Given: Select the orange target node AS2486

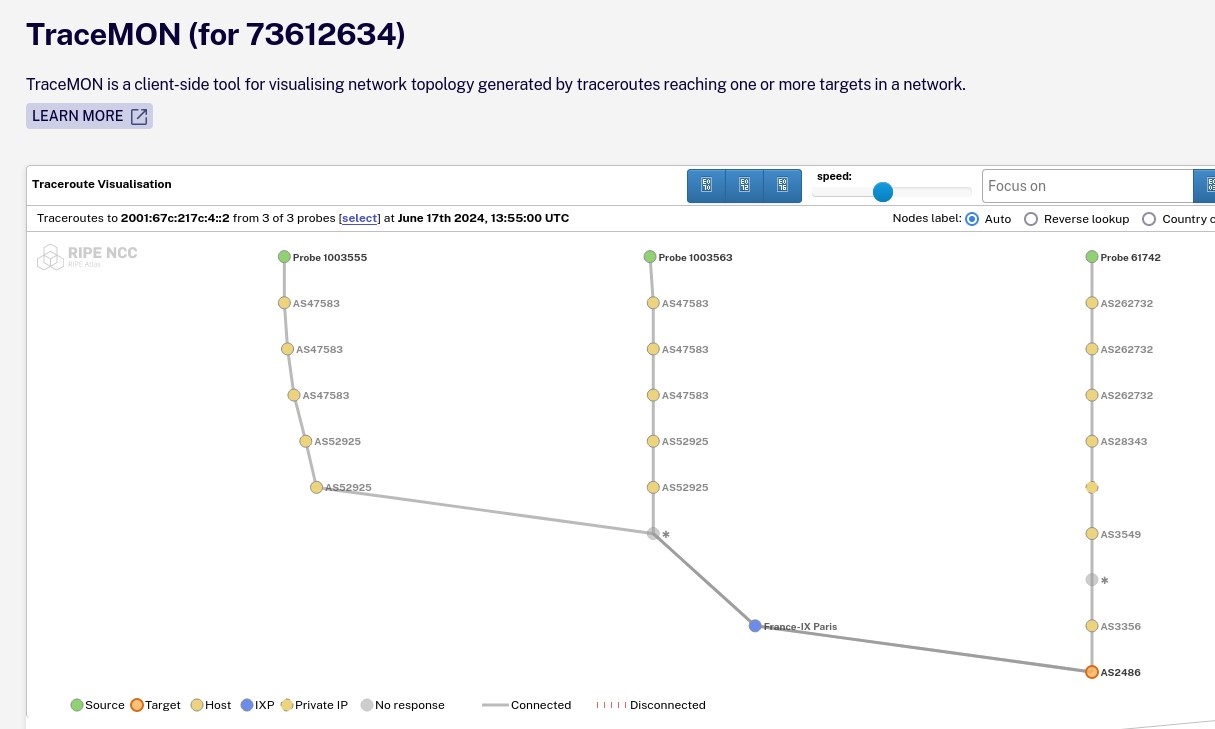Looking at the screenshot, I should coord(1092,672).
